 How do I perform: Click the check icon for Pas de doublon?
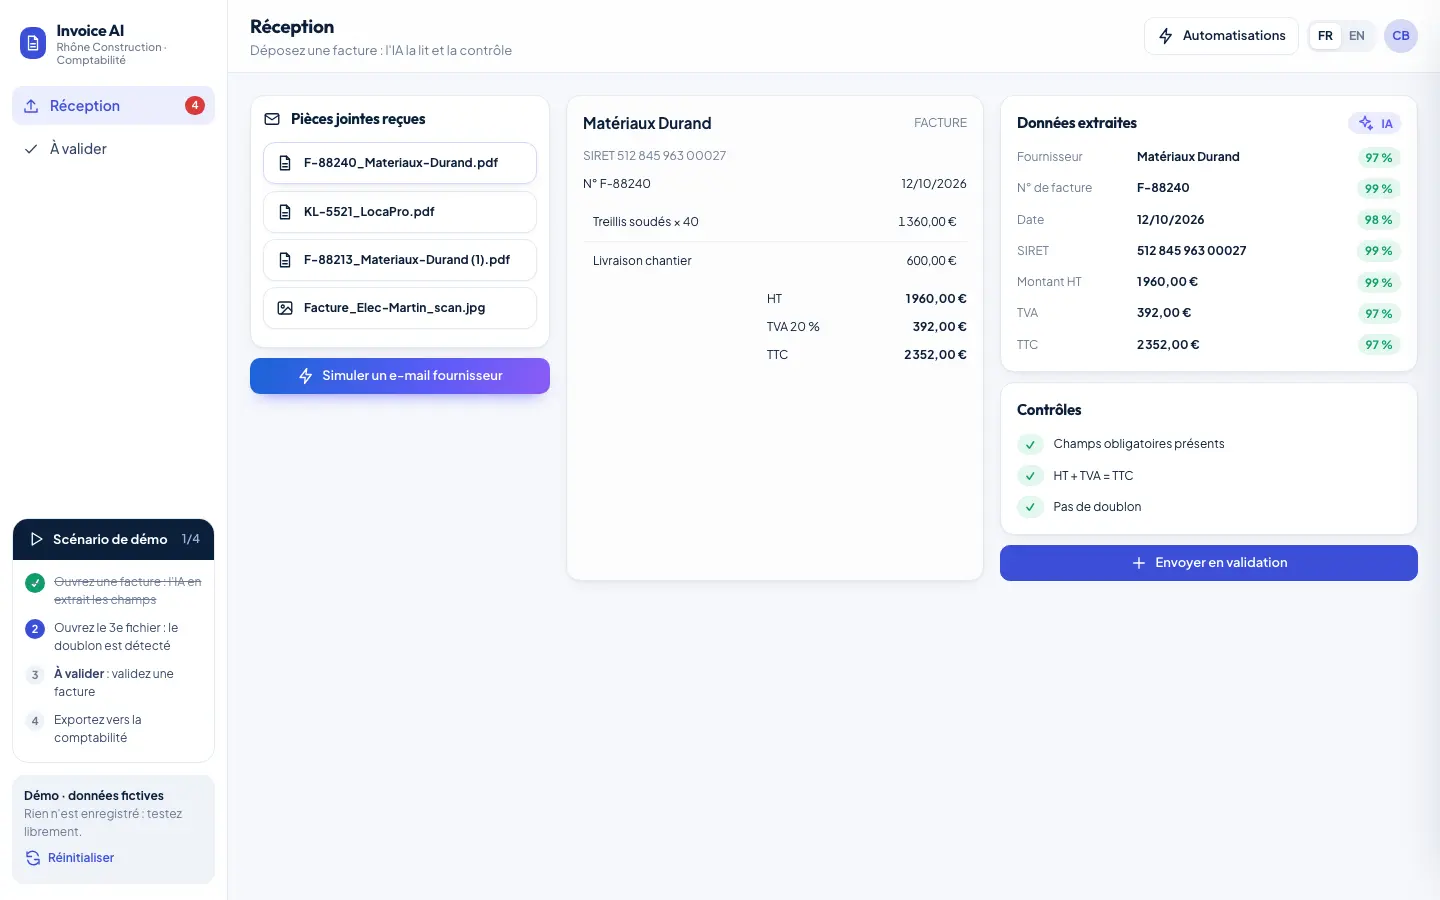click(1030, 507)
